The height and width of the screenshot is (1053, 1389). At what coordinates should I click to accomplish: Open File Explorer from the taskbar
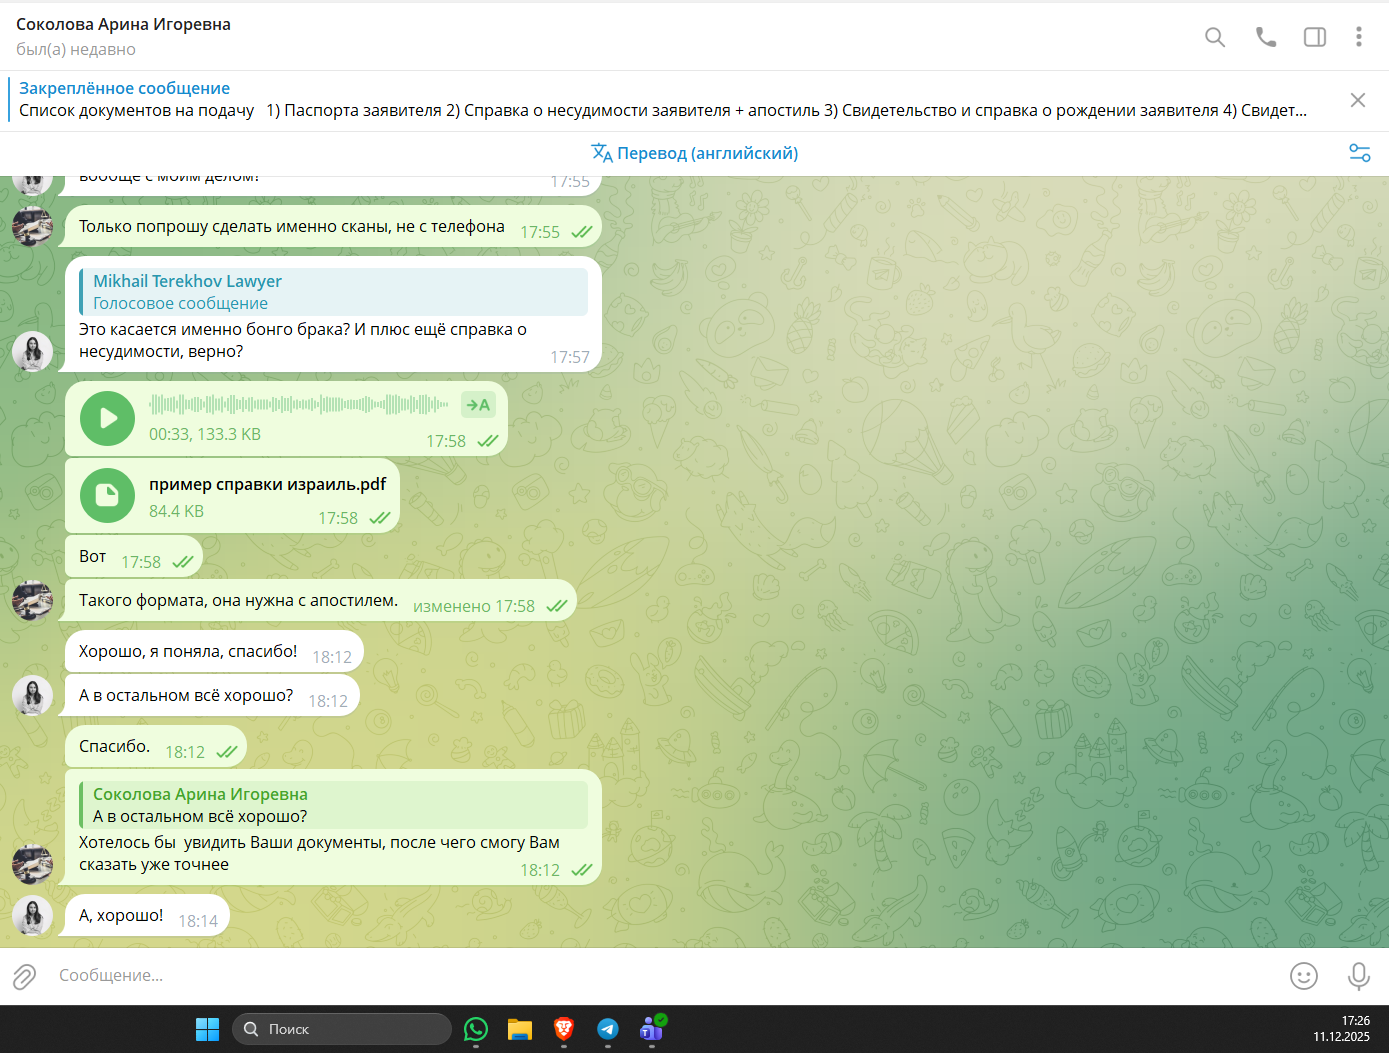(x=520, y=1029)
